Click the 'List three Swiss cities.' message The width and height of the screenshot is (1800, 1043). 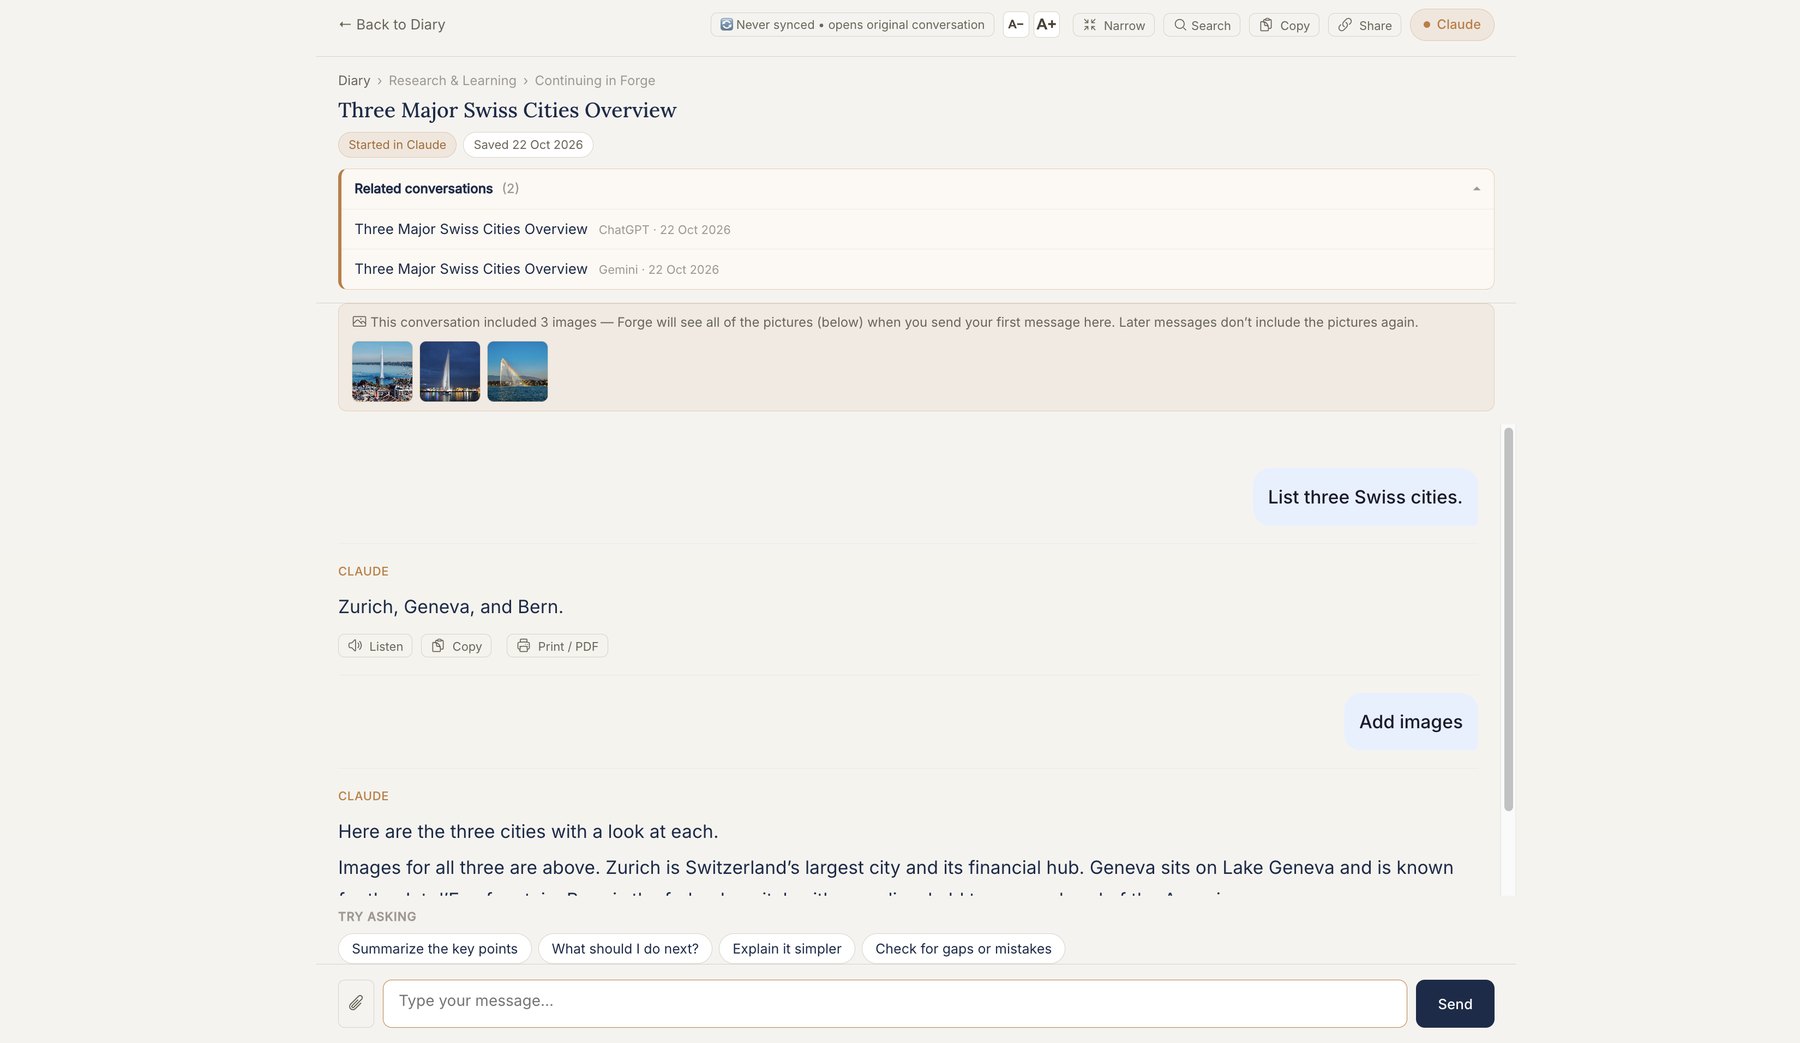pos(1364,497)
